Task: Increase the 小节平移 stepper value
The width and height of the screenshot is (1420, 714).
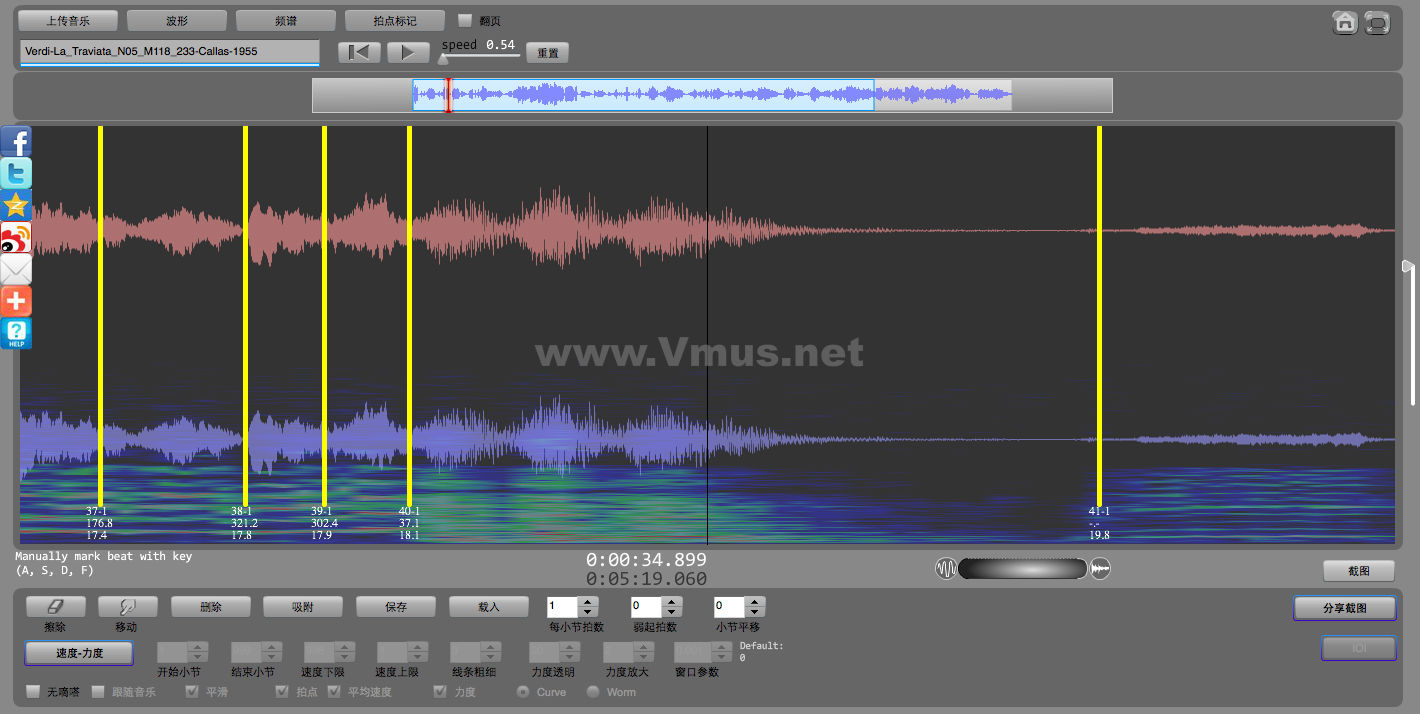Action: 754,602
